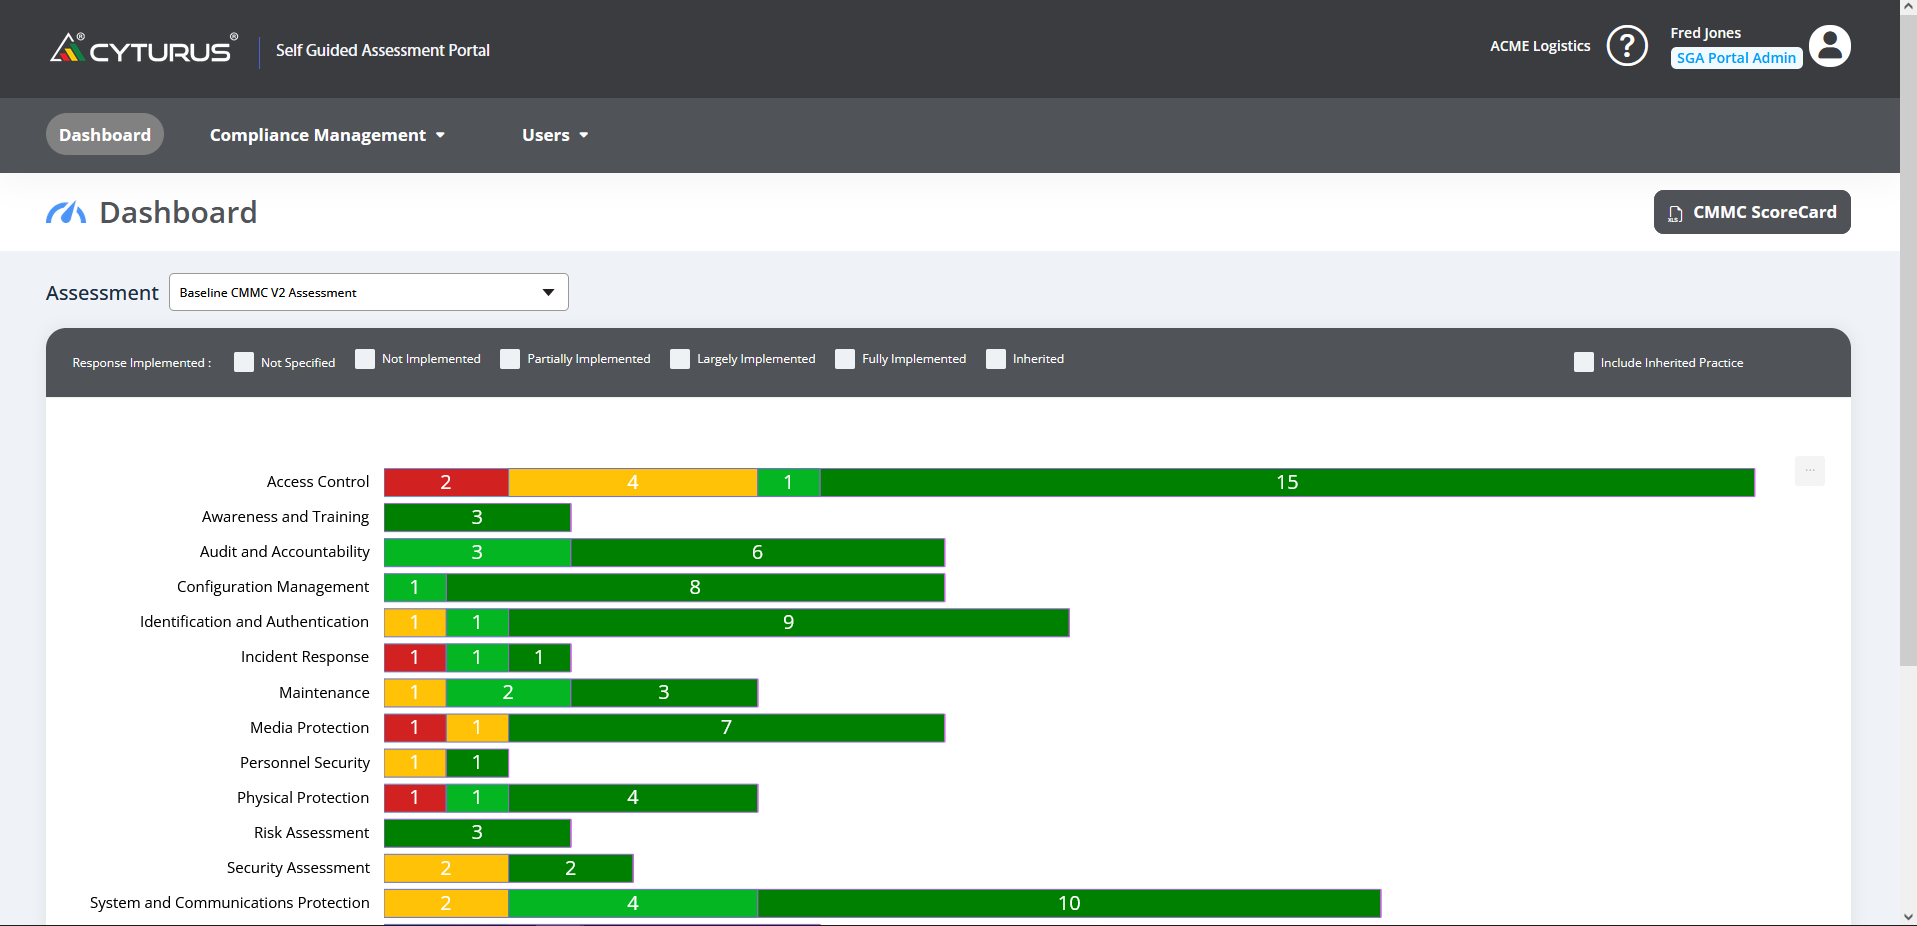This screenshot has width=1917, height=926.
Task: Check the Fully Implemented checkbox
Action: coord(845,358)
